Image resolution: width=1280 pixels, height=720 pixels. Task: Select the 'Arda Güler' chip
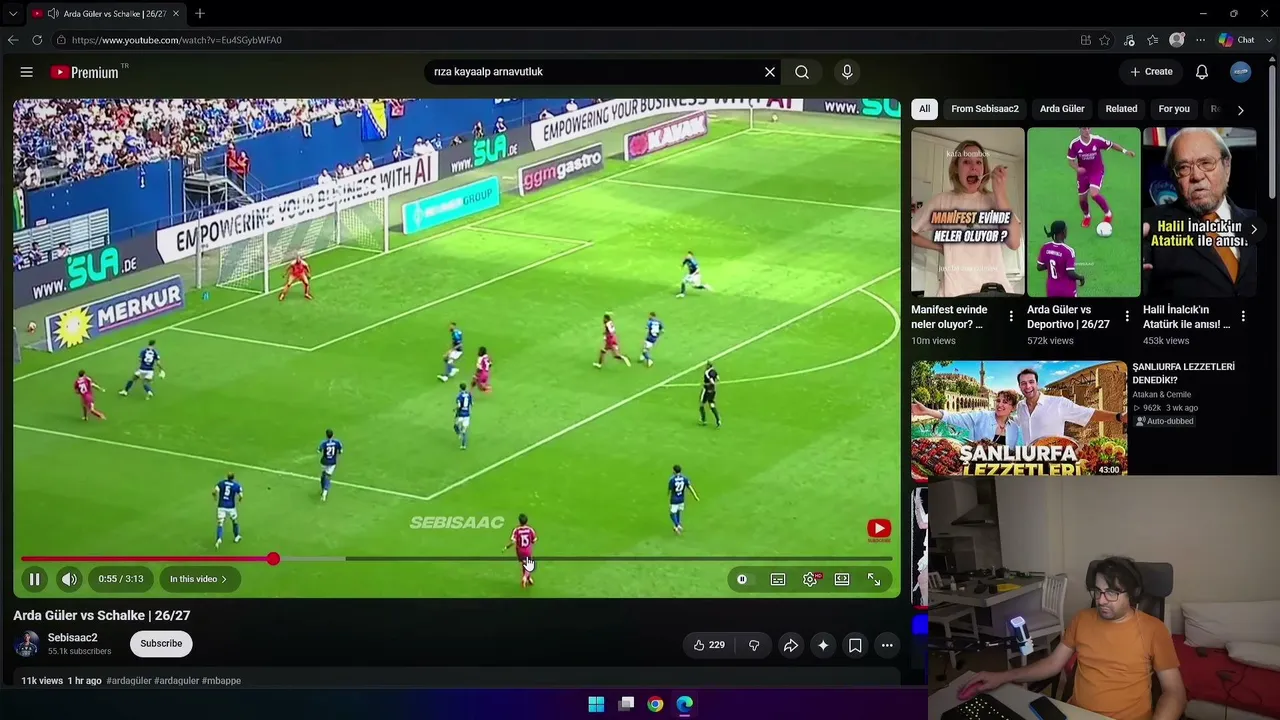[1062, 109]
